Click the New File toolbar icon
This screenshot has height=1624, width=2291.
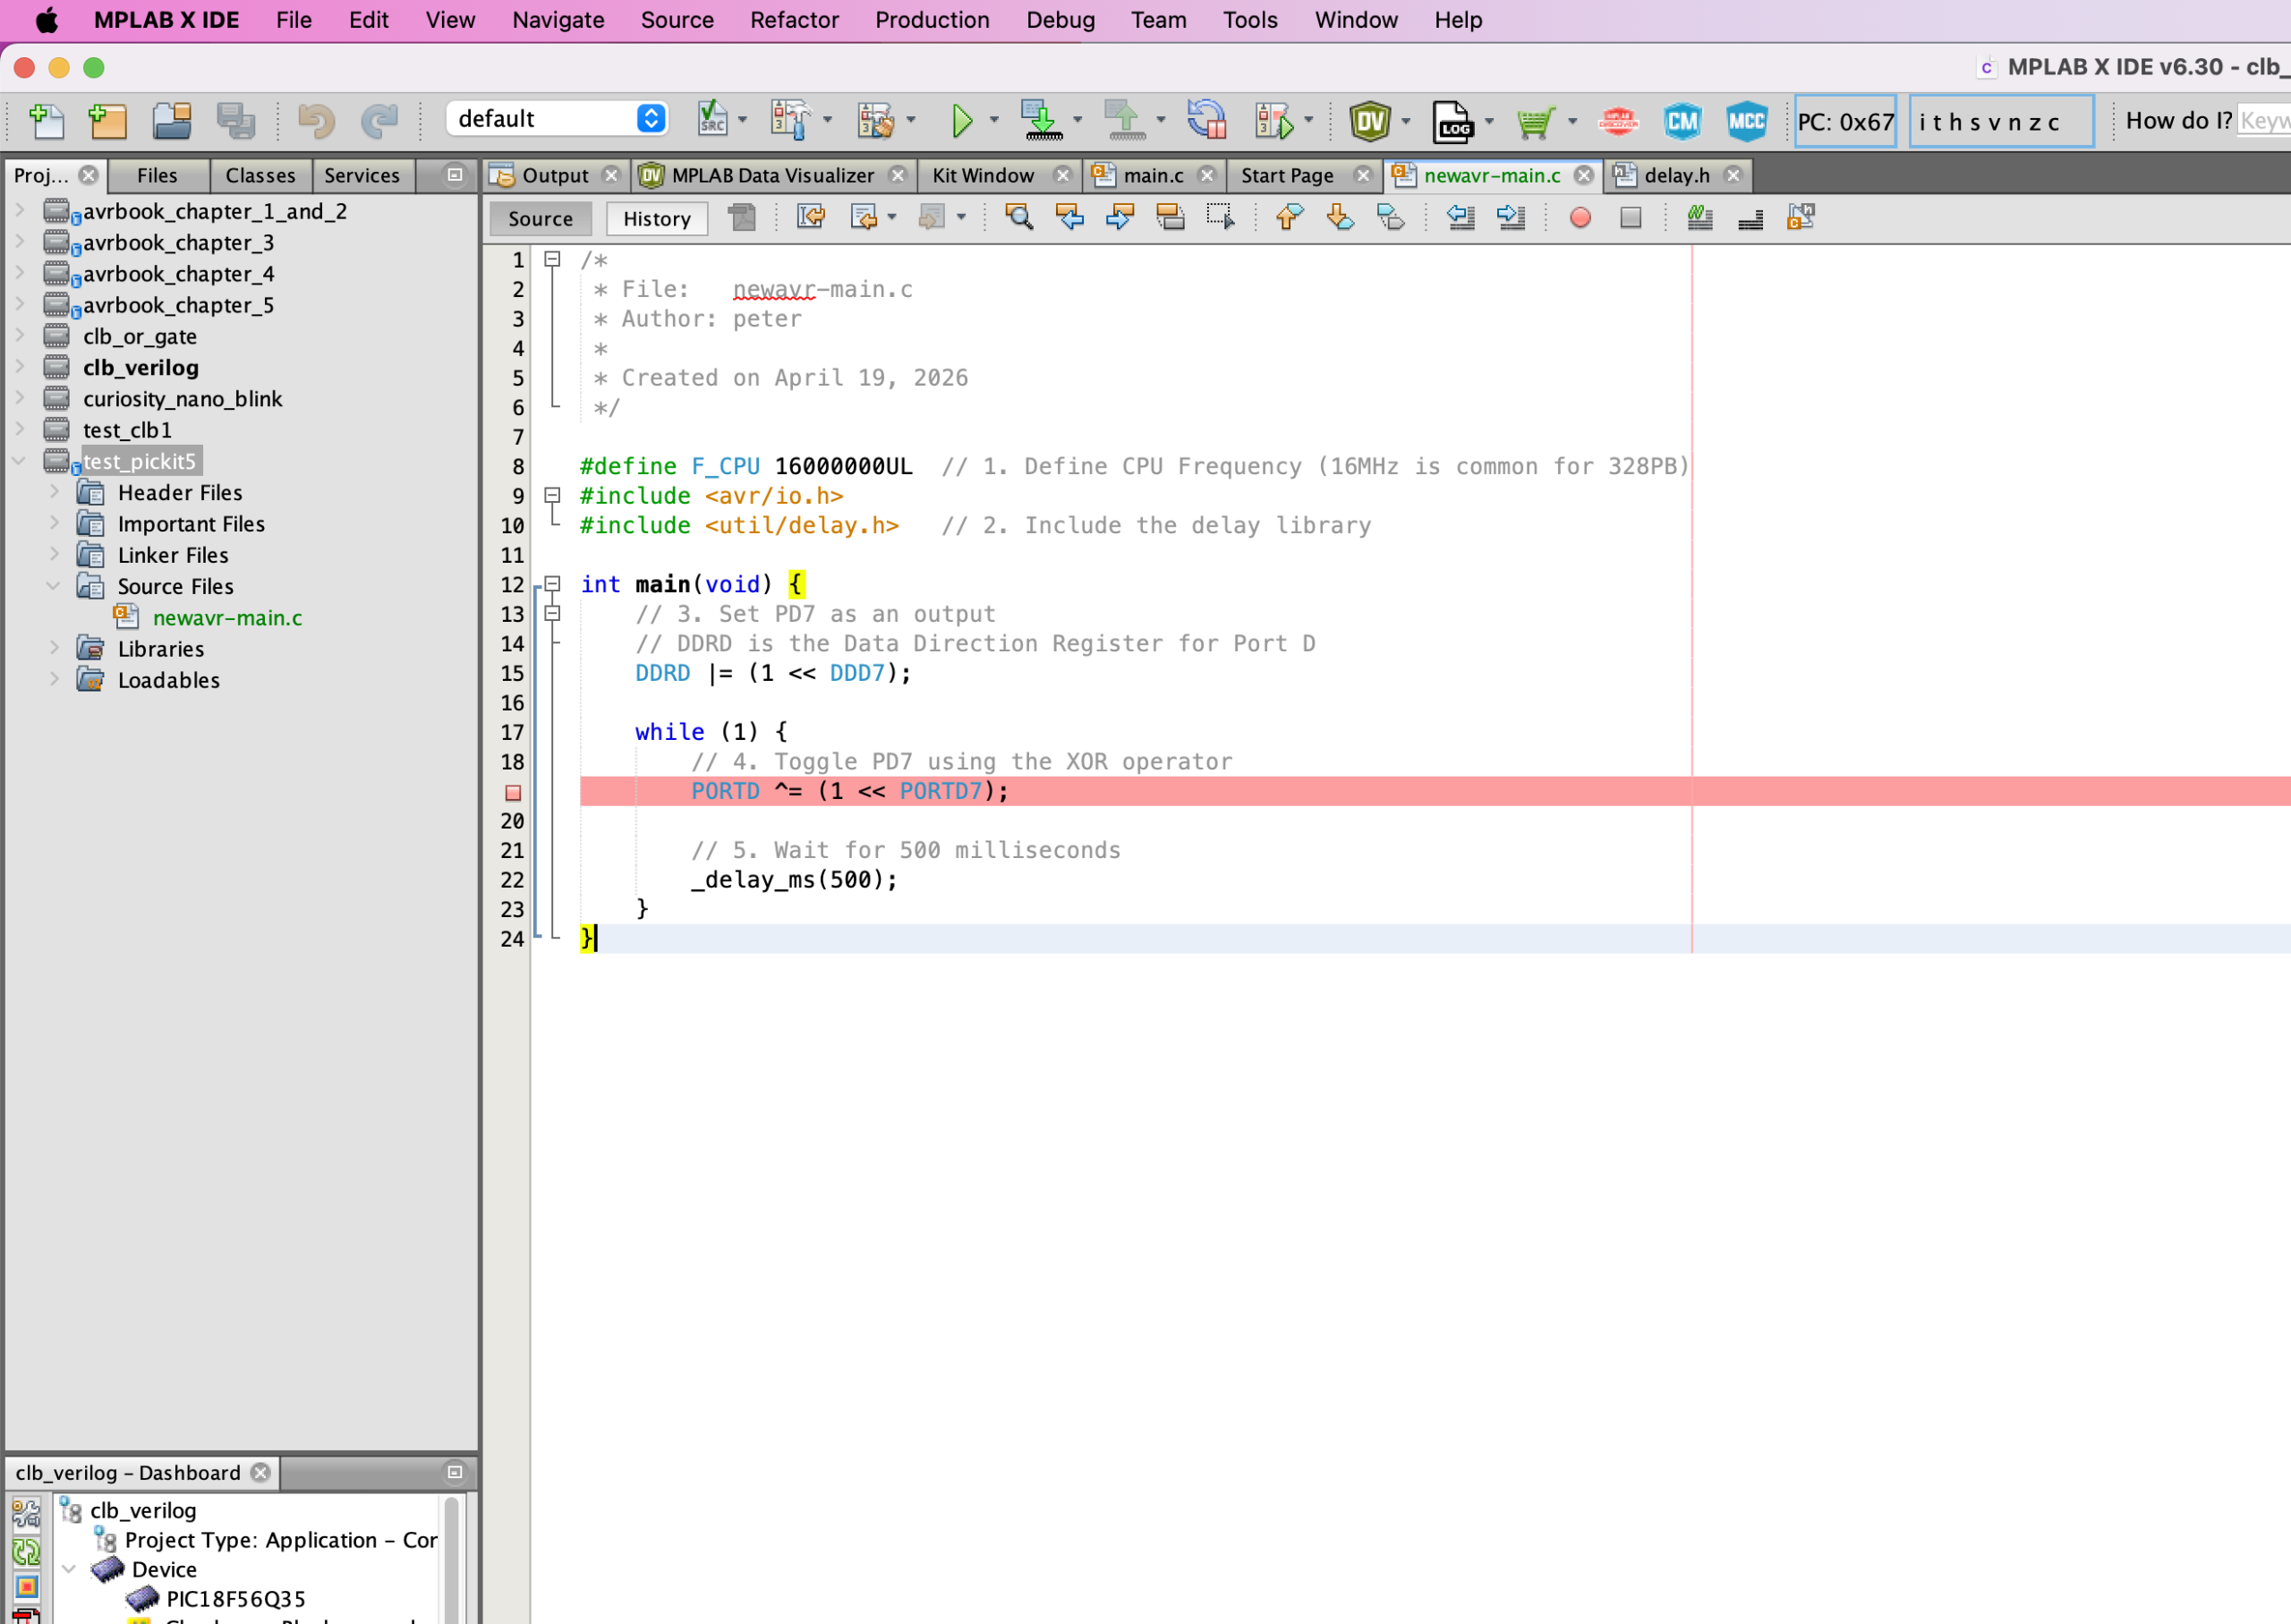(46, 121)
